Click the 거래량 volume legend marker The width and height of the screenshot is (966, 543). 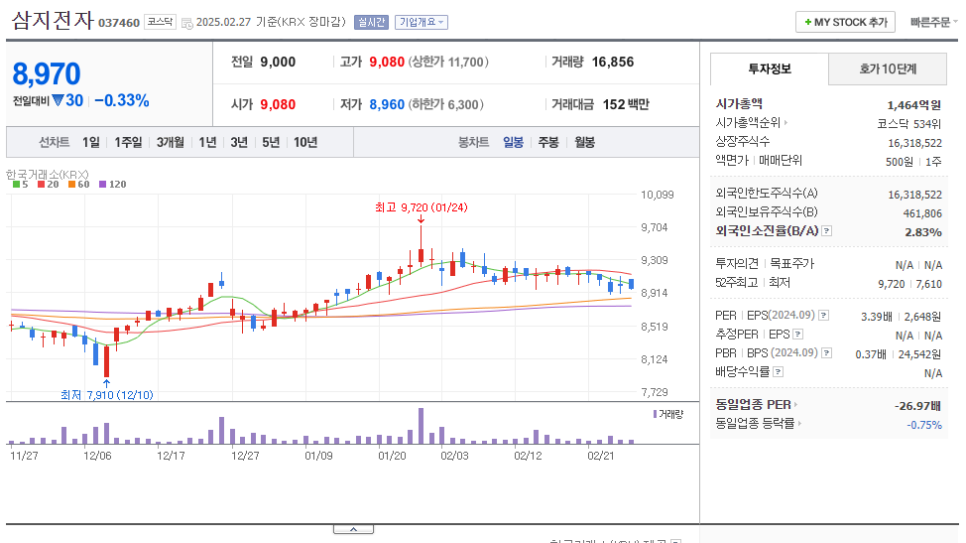click(x=668, y=414)
